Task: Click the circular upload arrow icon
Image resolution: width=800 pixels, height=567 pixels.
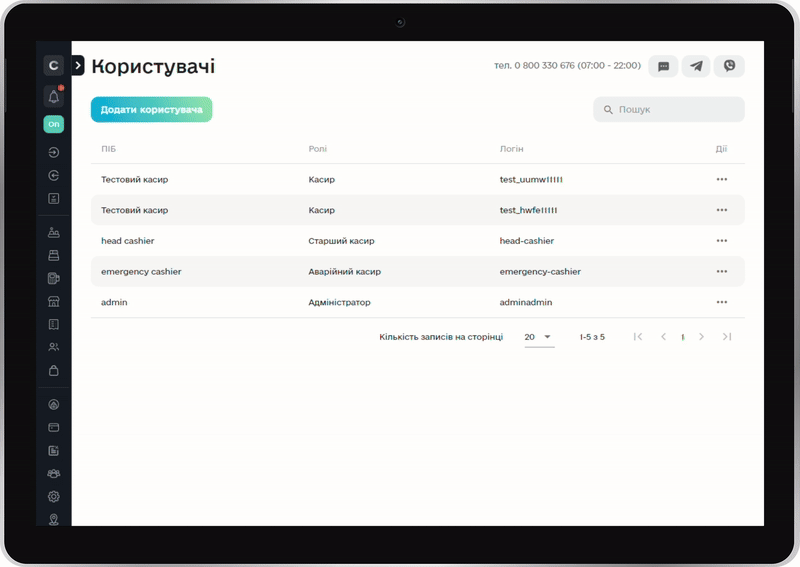Action: tap(54, 405)
